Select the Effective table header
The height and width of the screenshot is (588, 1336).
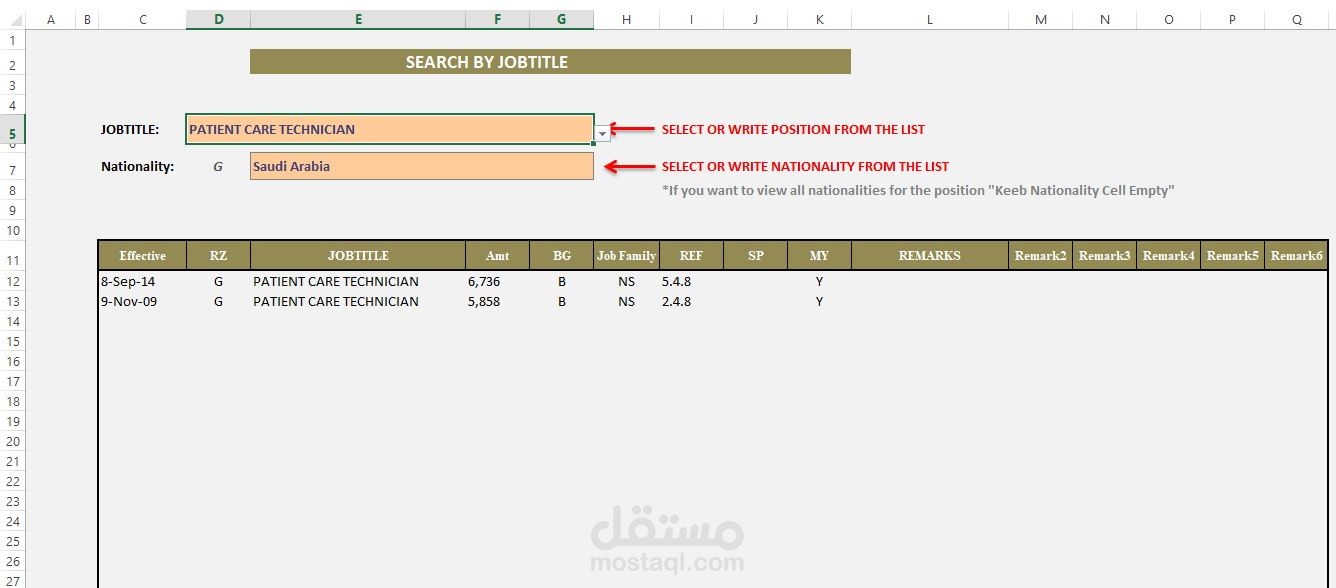[x=142, y=256]
